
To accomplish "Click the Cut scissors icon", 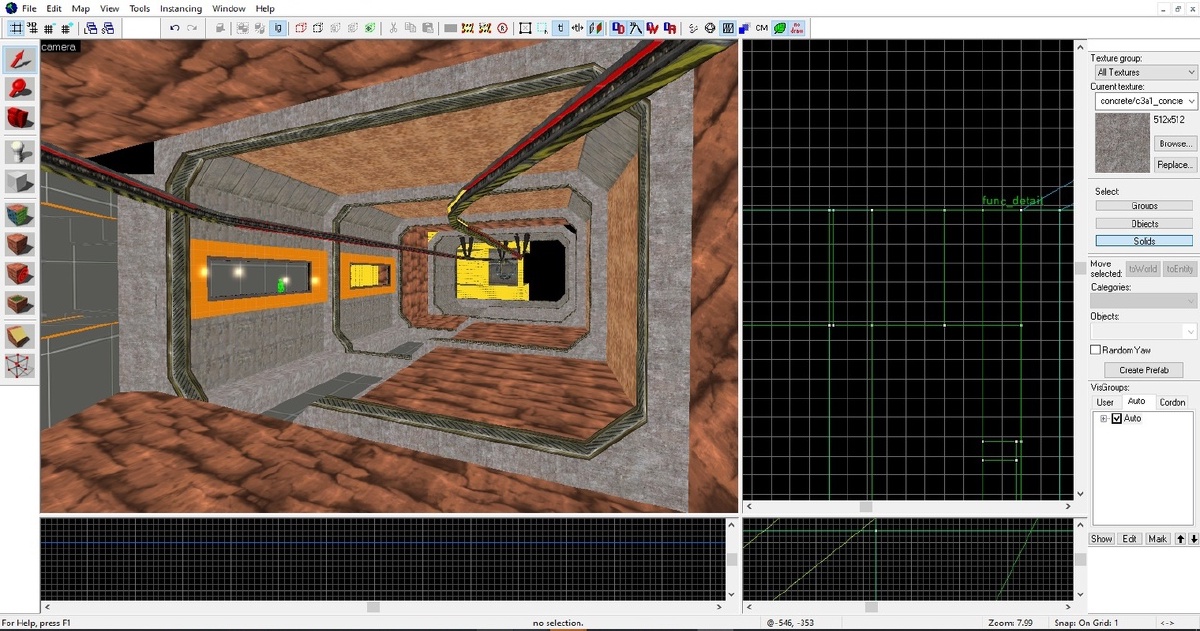I will pos(394,28).
